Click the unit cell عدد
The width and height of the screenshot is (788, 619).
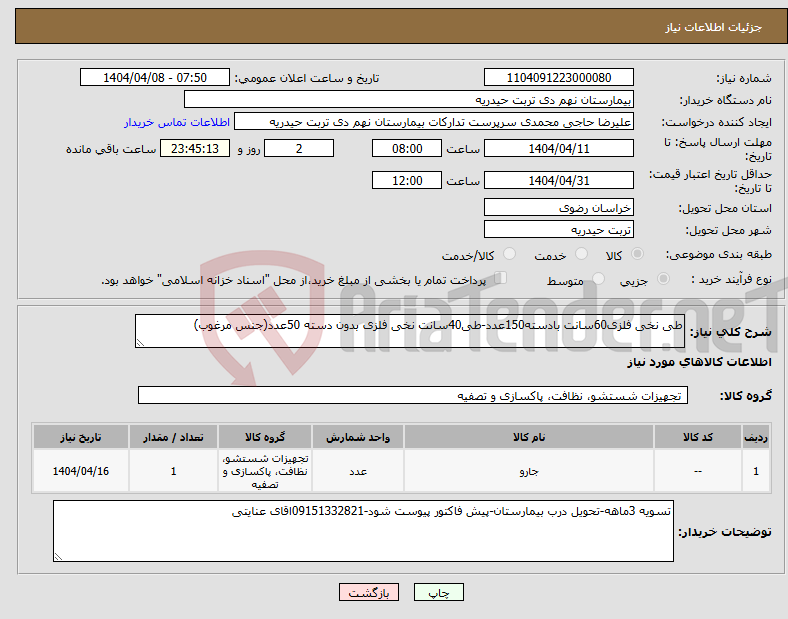point(358,471)
